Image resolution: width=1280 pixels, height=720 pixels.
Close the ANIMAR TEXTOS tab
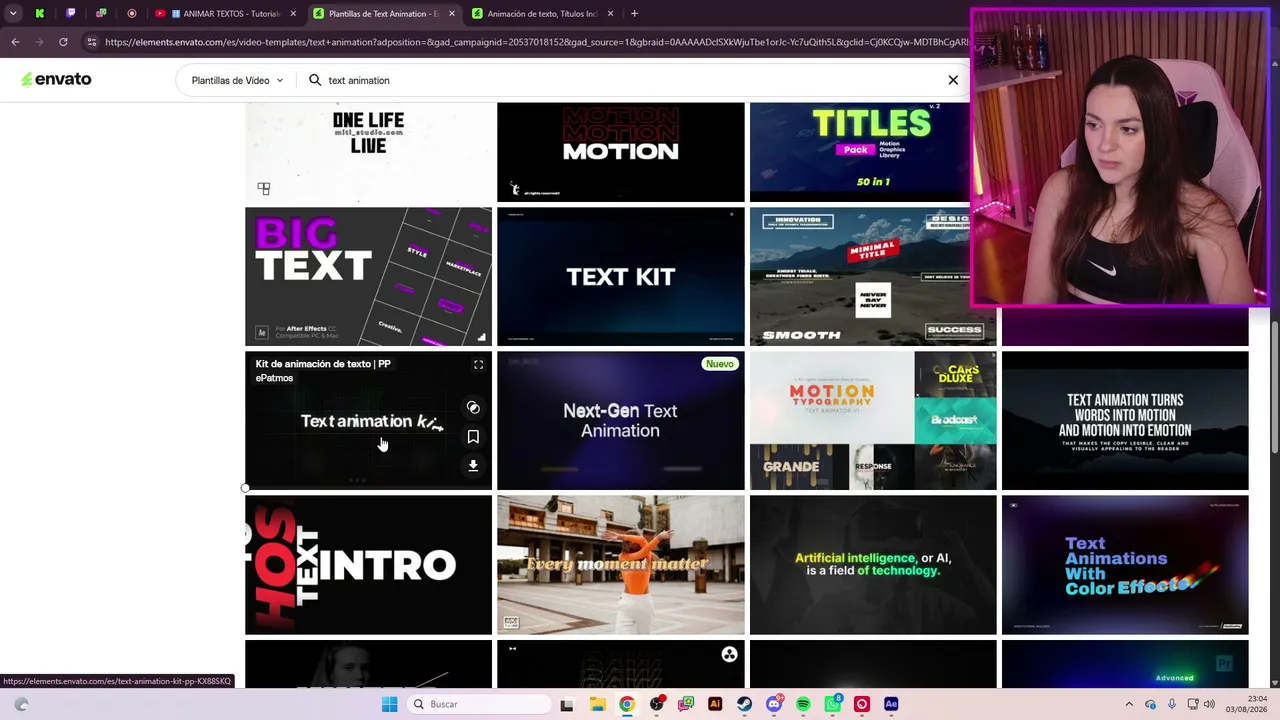(293, 14)
